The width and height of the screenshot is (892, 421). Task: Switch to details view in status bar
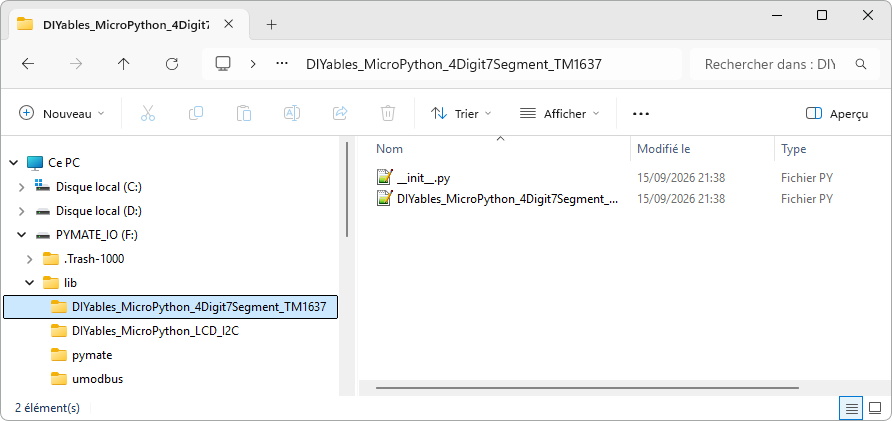click(x=852, y=408)
